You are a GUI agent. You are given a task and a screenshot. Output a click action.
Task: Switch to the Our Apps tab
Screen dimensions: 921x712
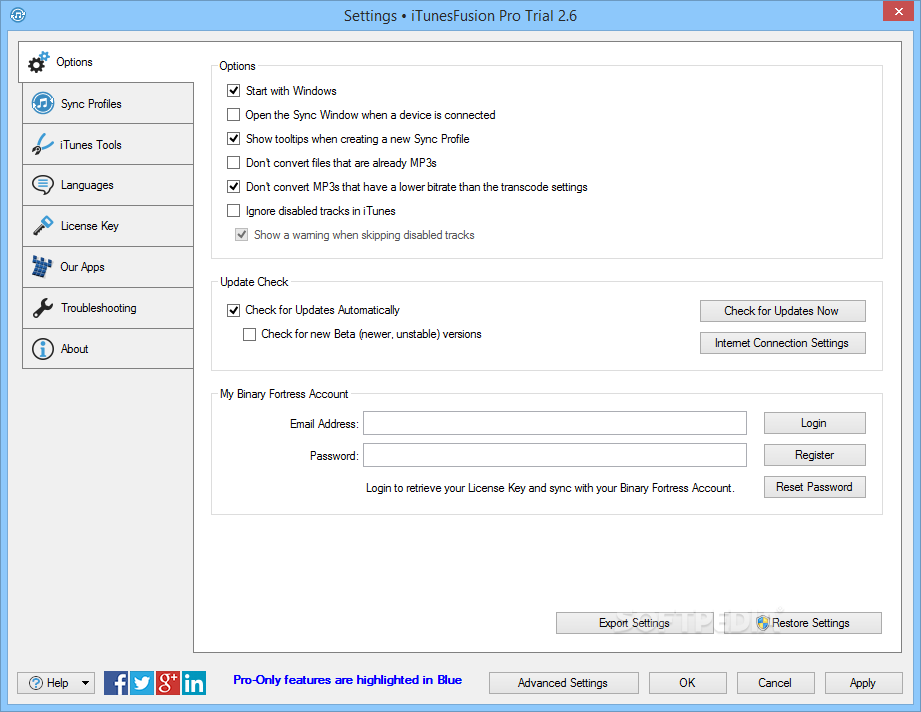107,267
